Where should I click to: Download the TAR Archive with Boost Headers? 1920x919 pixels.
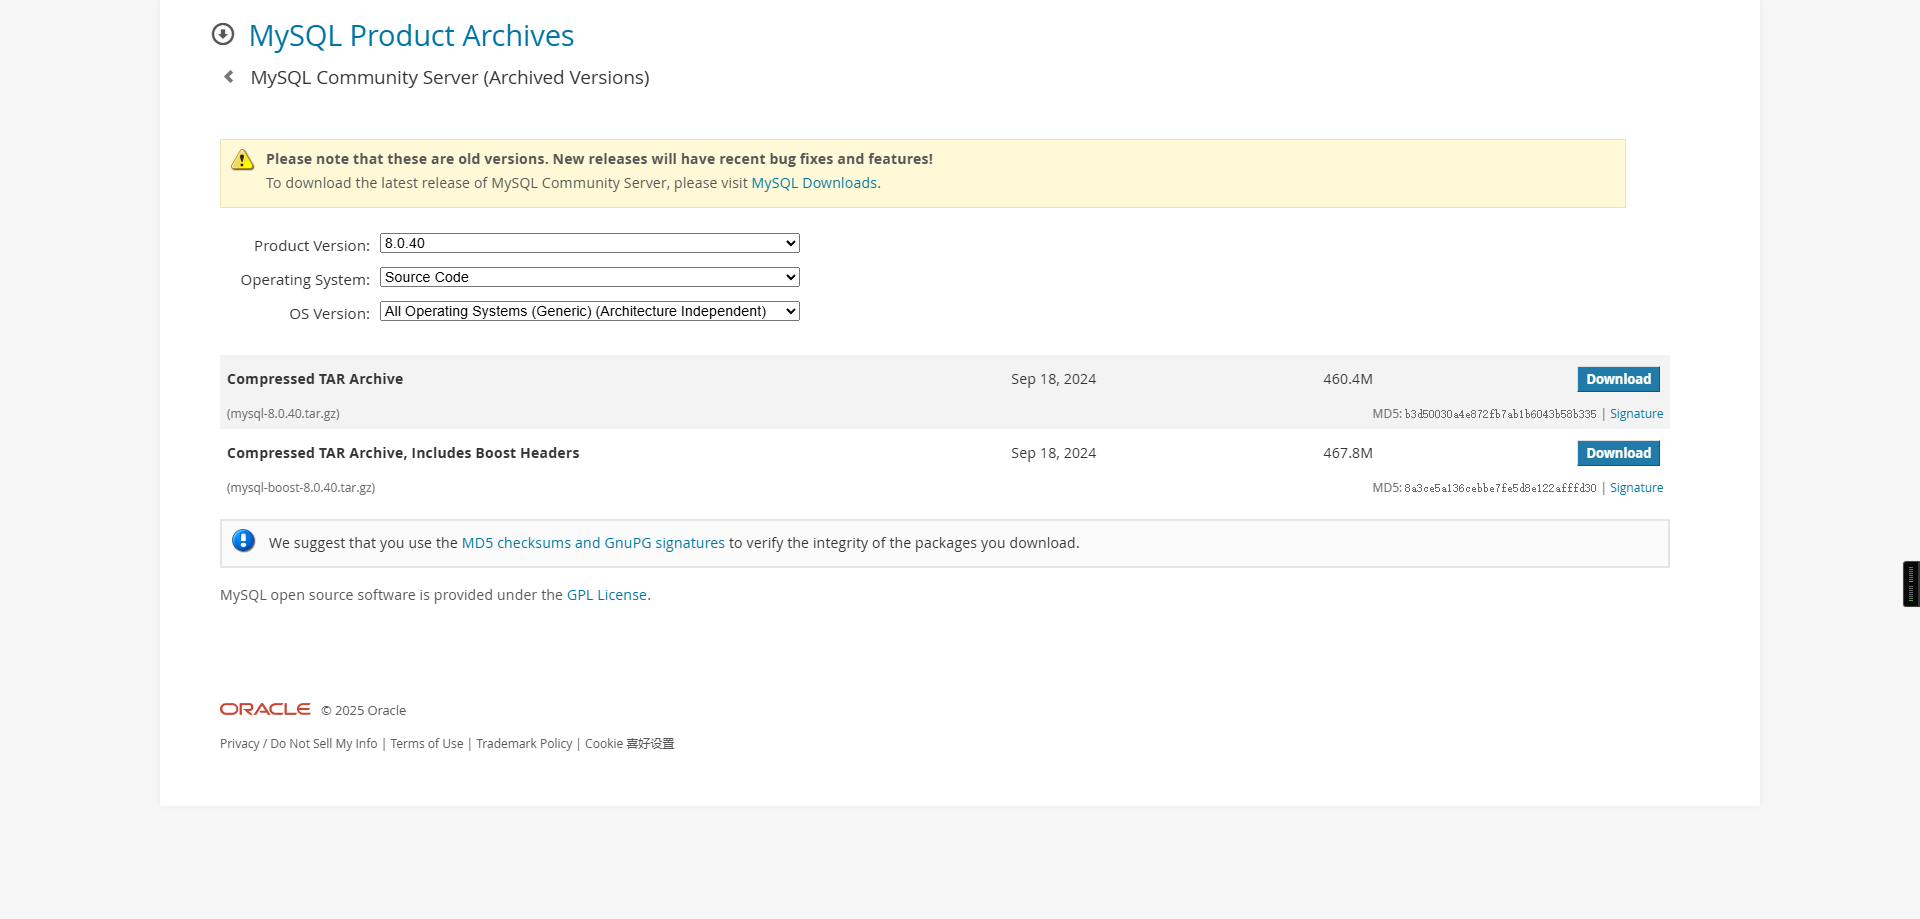[1618, 453]
